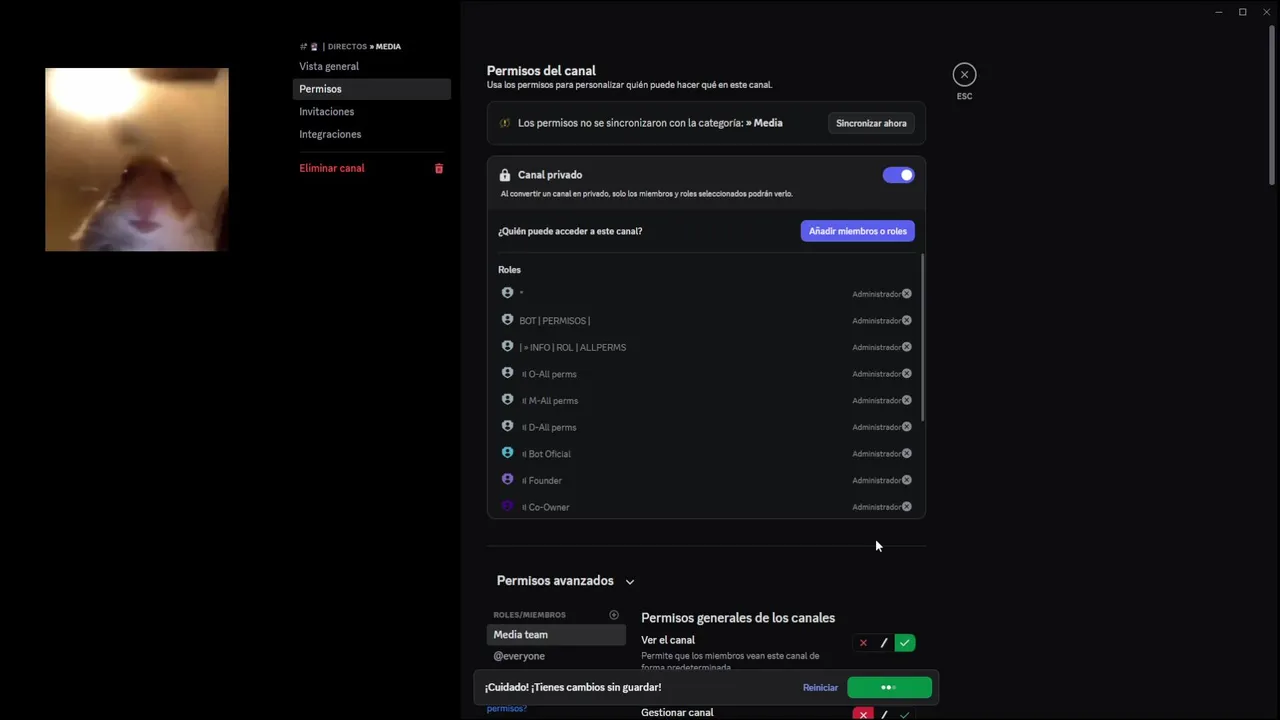
Task: Click the purple Founder shield icon
Action: click(x=507, y=479)
